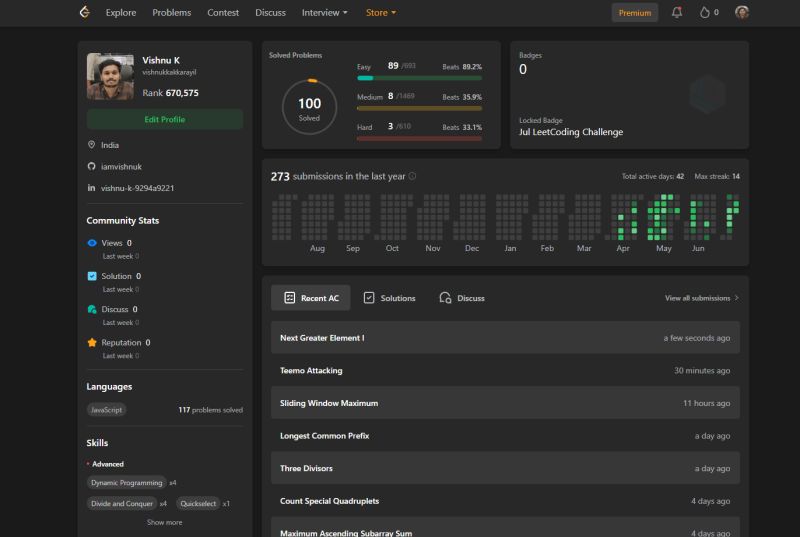The width and height of the screenshot is (800, 537).
Task: Open the View all submissions link
Action: (x=702, y=298)
